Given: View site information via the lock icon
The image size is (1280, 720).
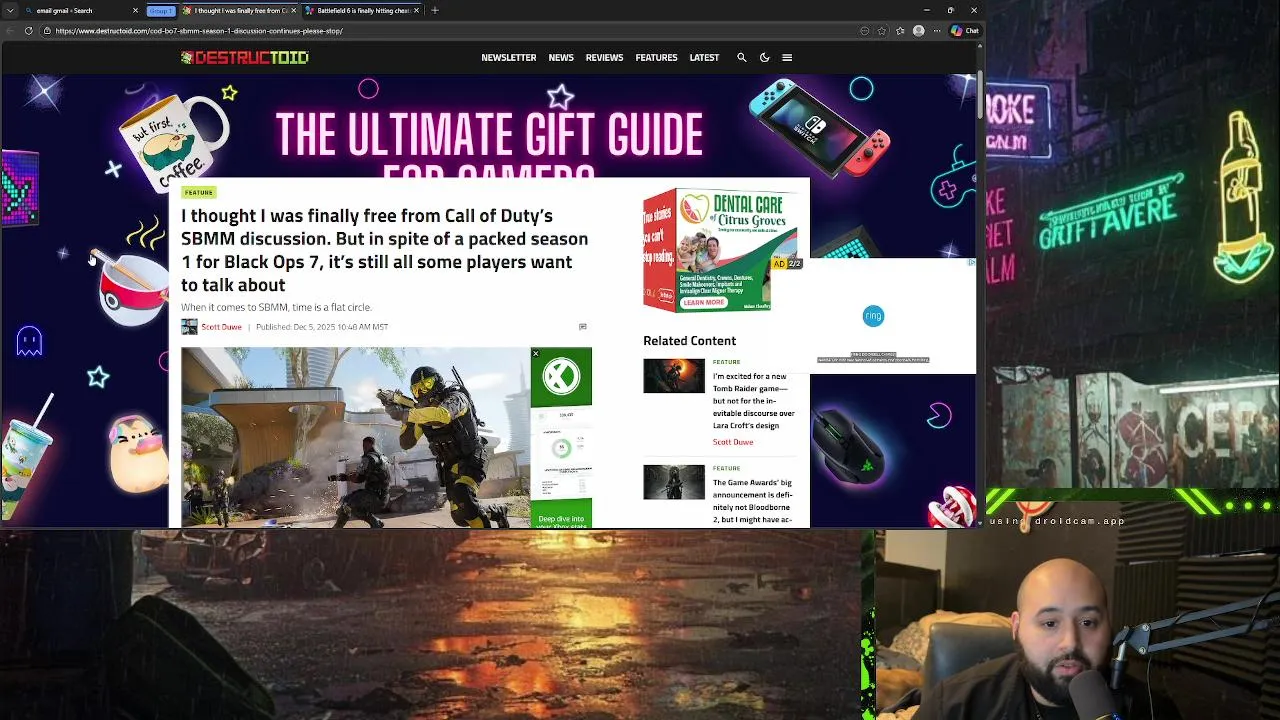Looking at the screenshot, I should tap(46, 31).
